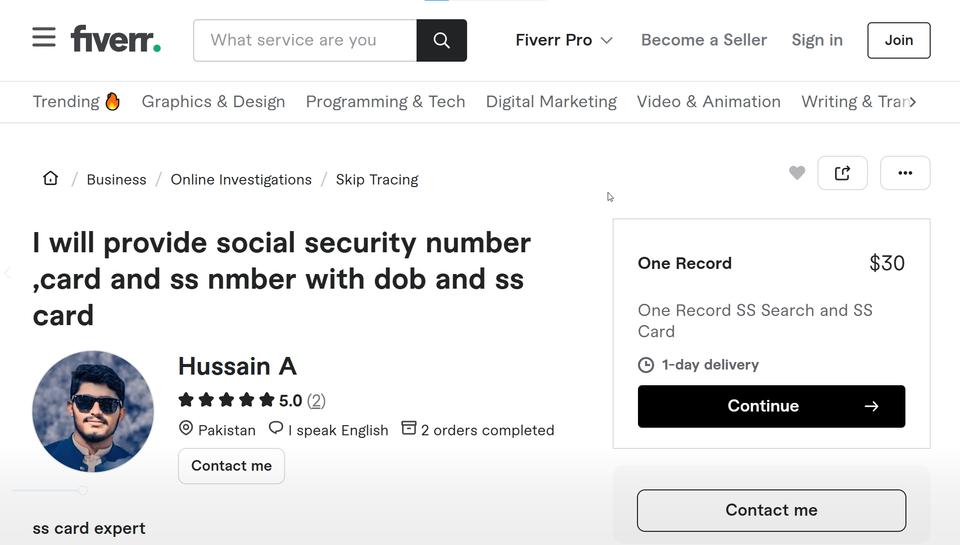The width and height of the screenshot is (960, 545).
Task: View the seller's profile picture
Action: tap(93, 410)
